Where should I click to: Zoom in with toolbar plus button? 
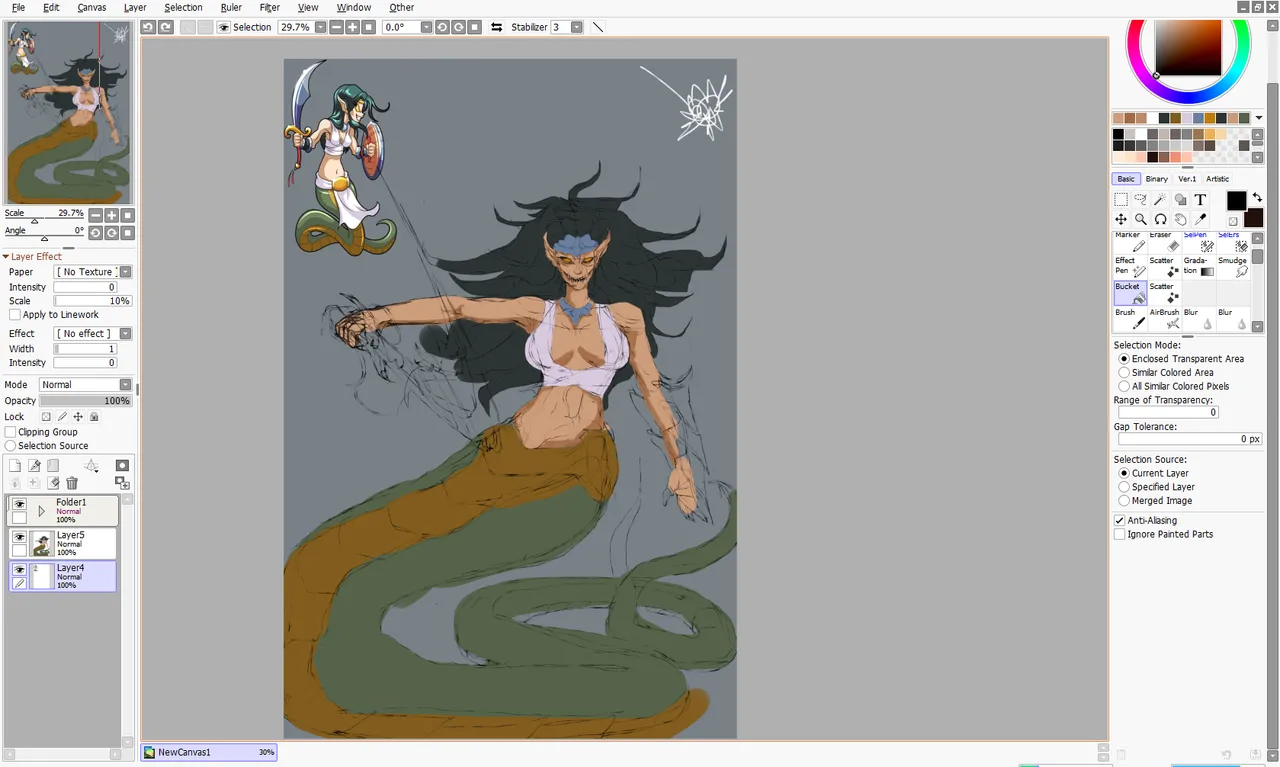[x=352, y=27]
